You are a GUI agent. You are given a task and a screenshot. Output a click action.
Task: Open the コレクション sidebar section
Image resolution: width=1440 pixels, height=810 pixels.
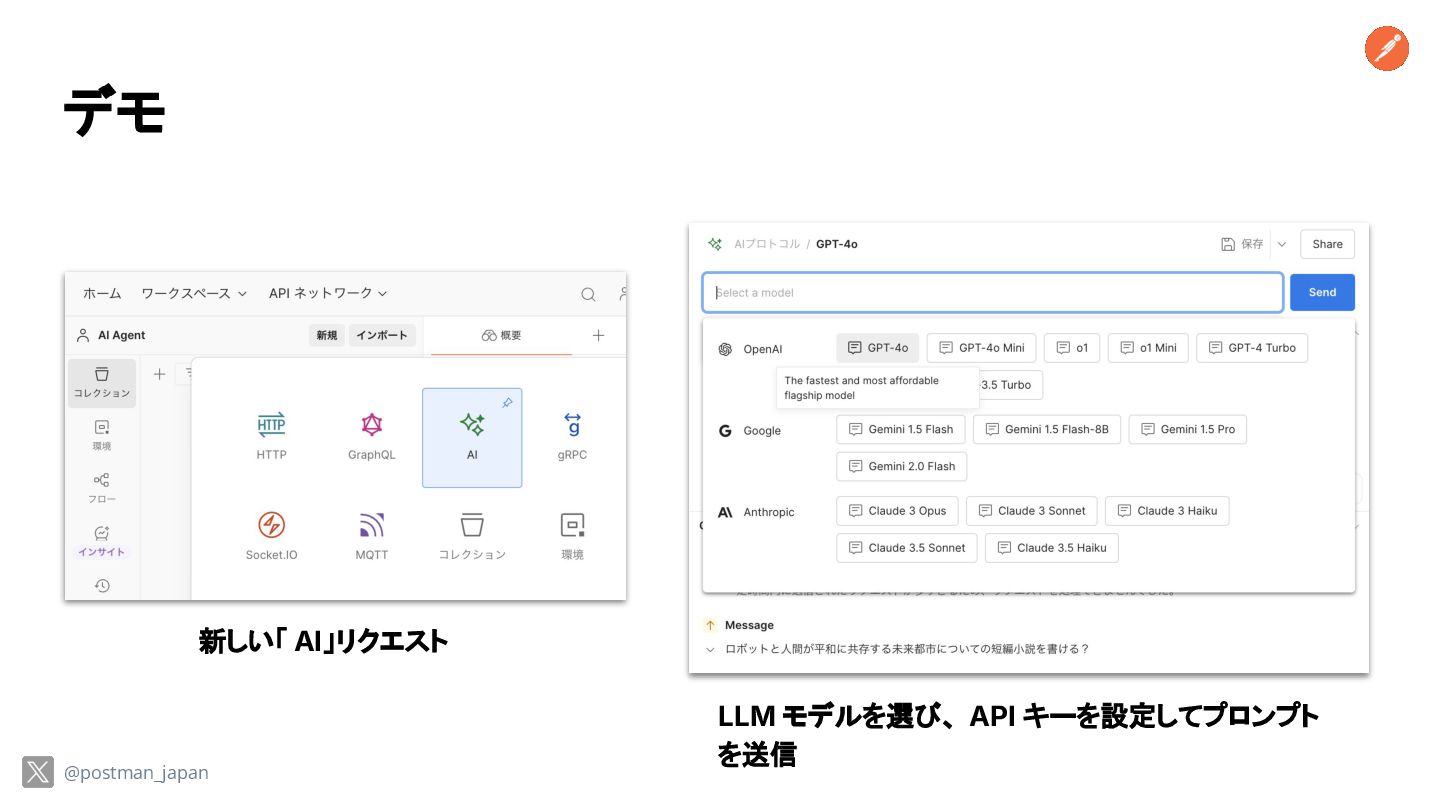point(102,383)
